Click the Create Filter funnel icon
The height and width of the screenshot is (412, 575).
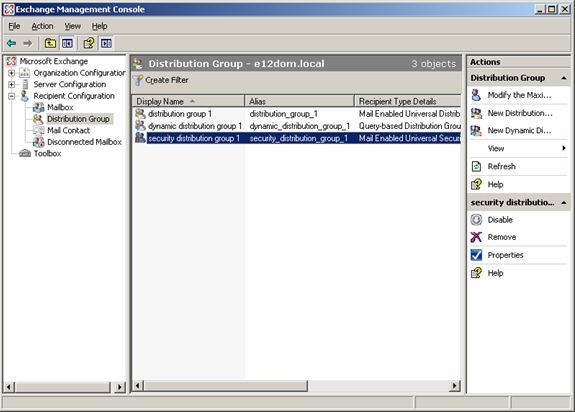(x=138, y=80)
